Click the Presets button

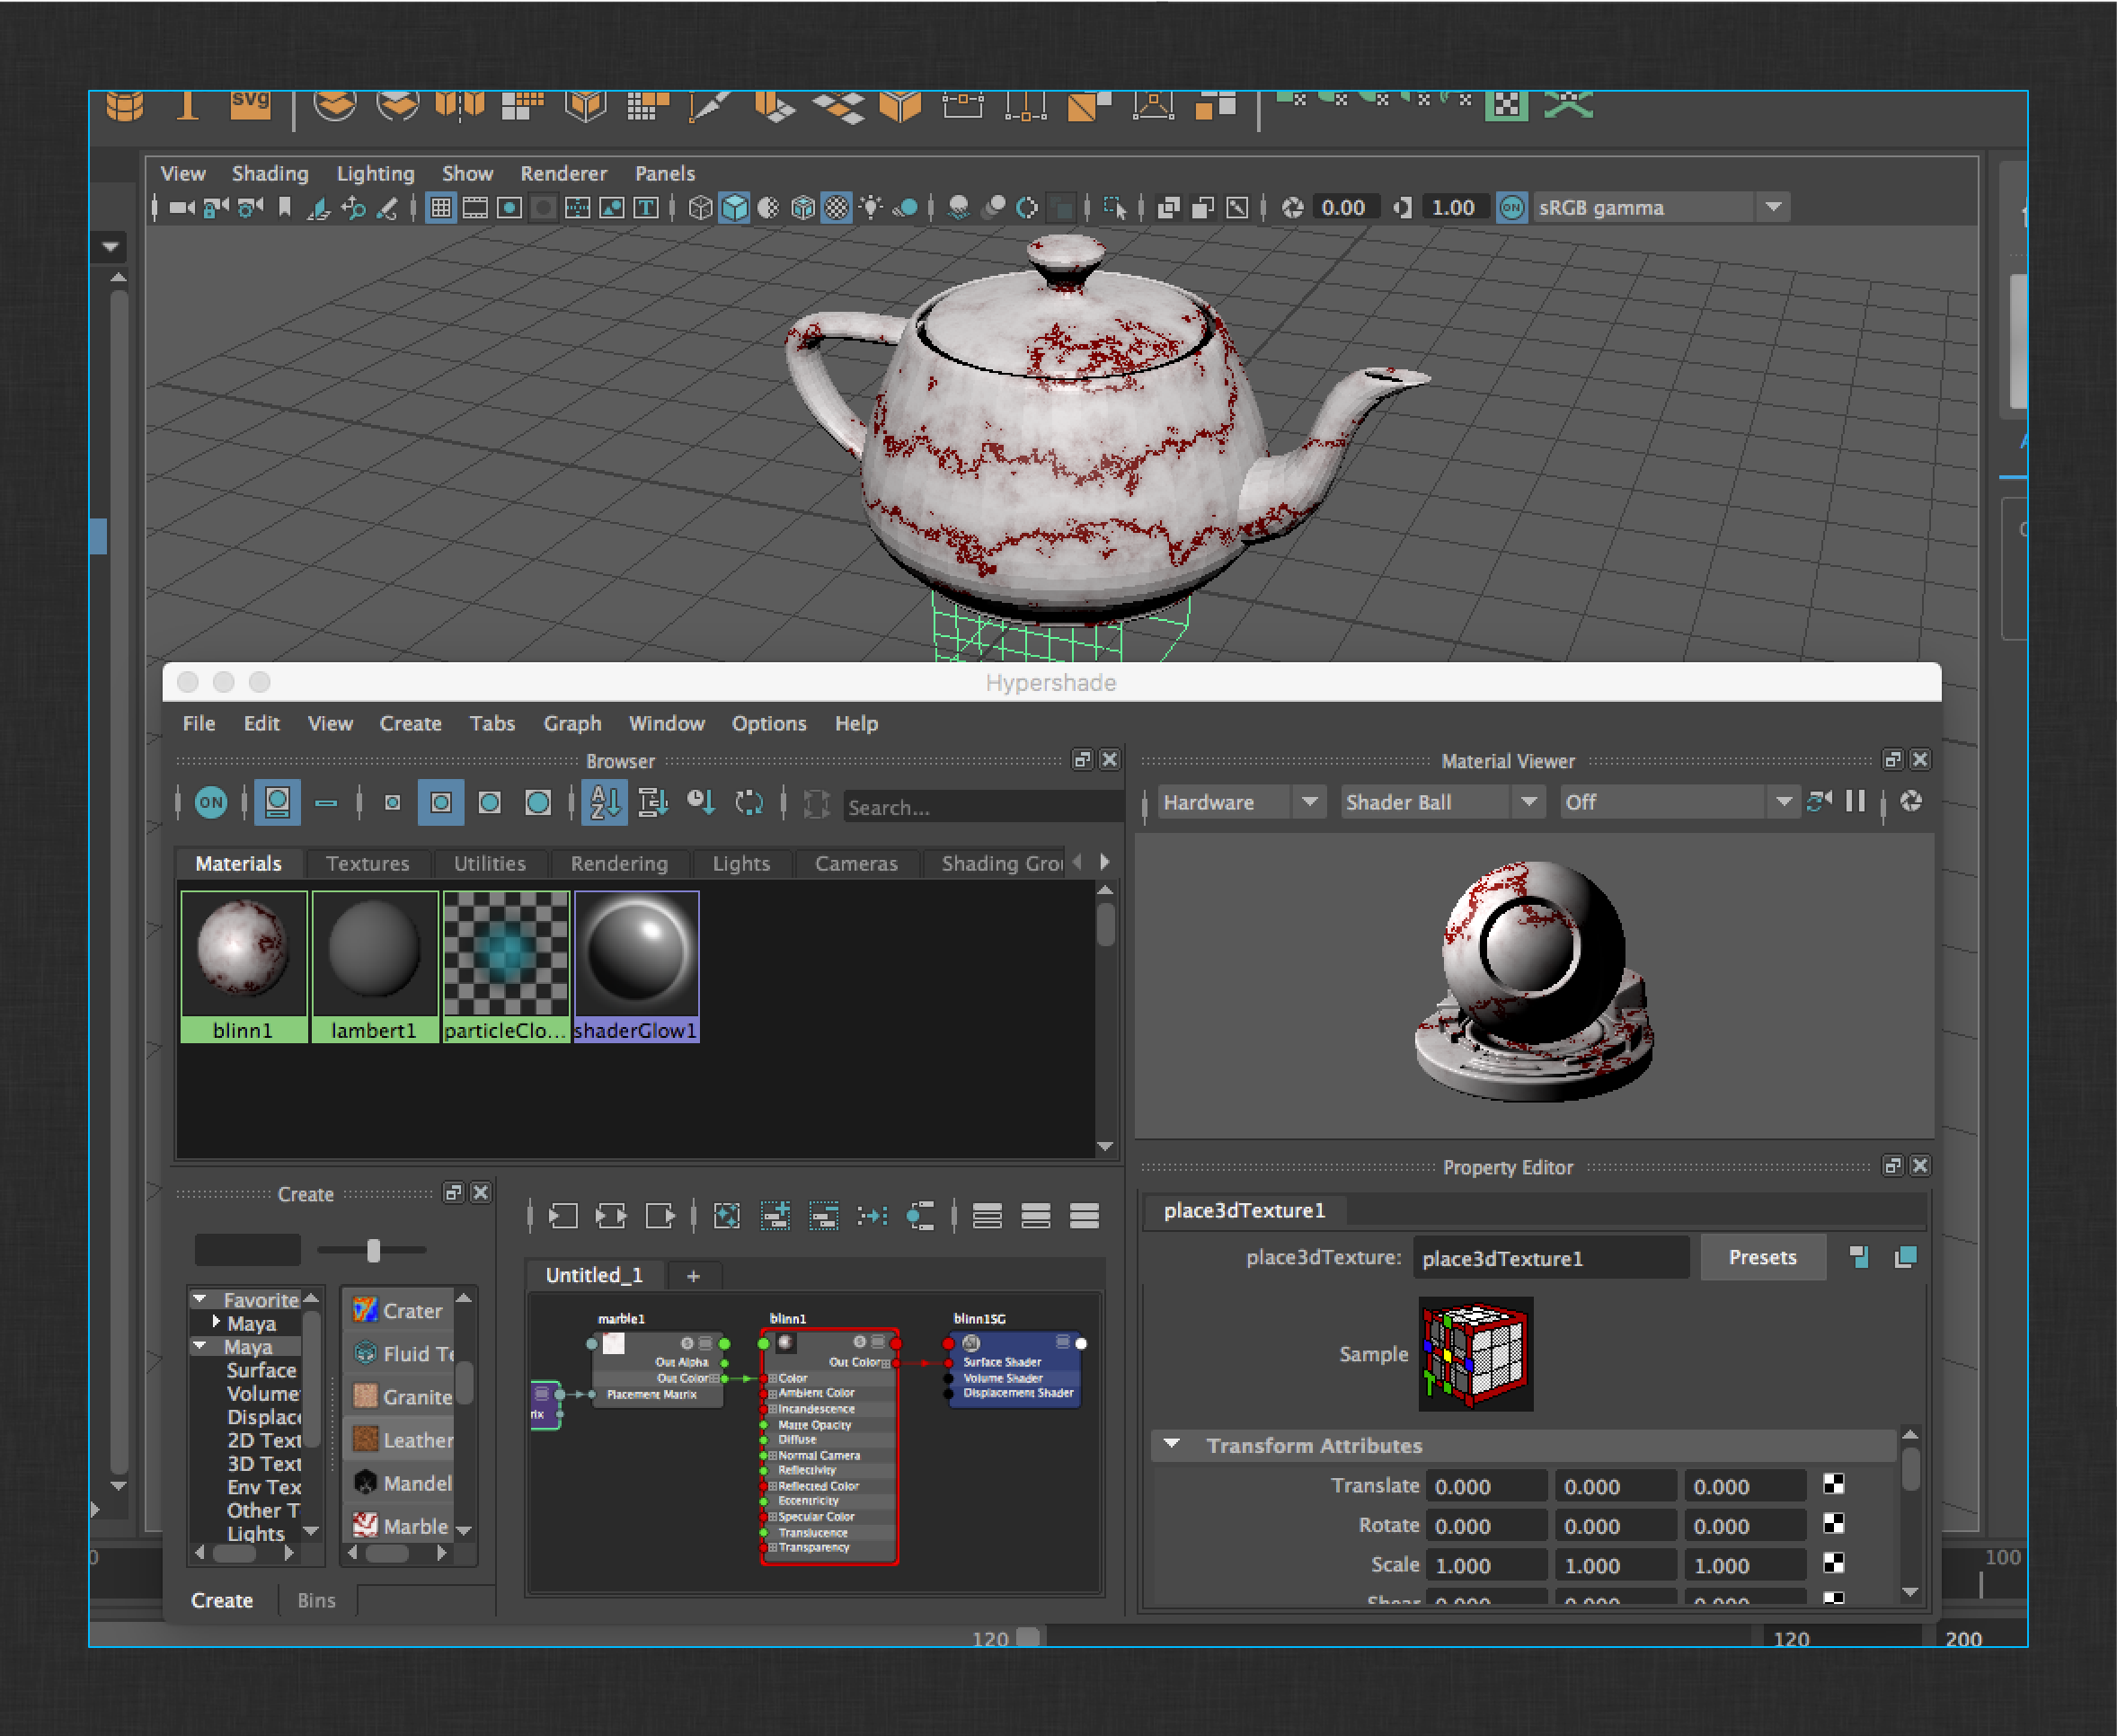1762,1257
